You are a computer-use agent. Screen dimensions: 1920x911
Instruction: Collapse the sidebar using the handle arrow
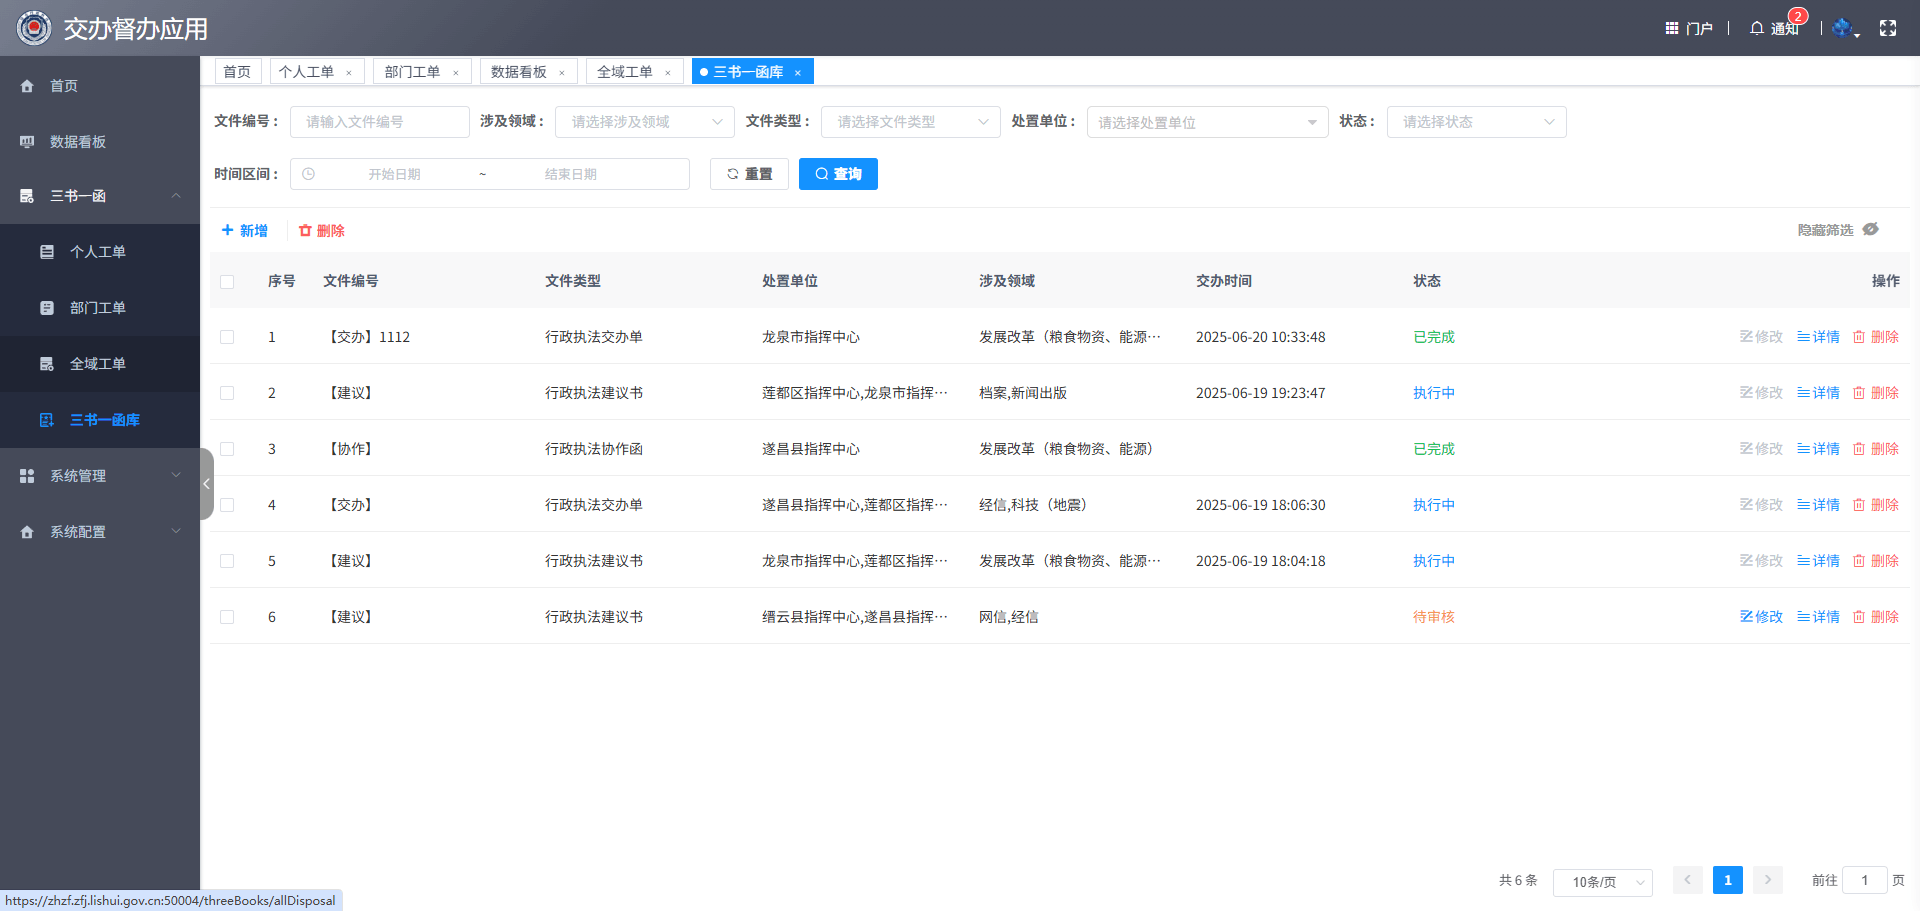pyautogui.click(x=206, y=484)
